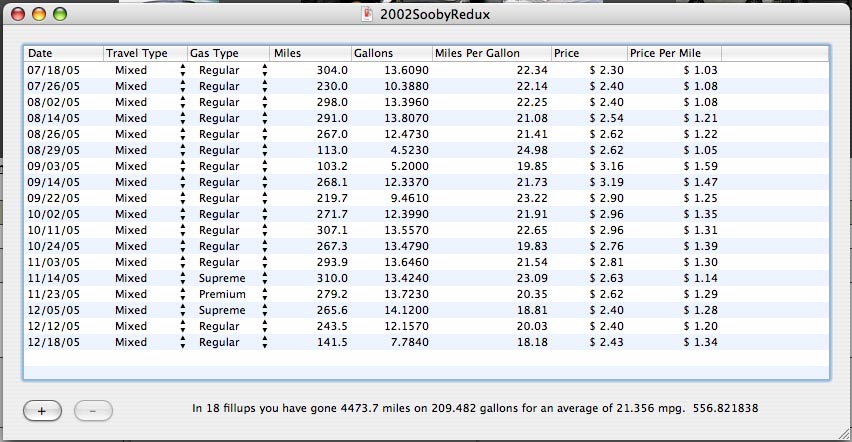Click the document icon beside 2002SoobyRedux title

tap(367, 14)
